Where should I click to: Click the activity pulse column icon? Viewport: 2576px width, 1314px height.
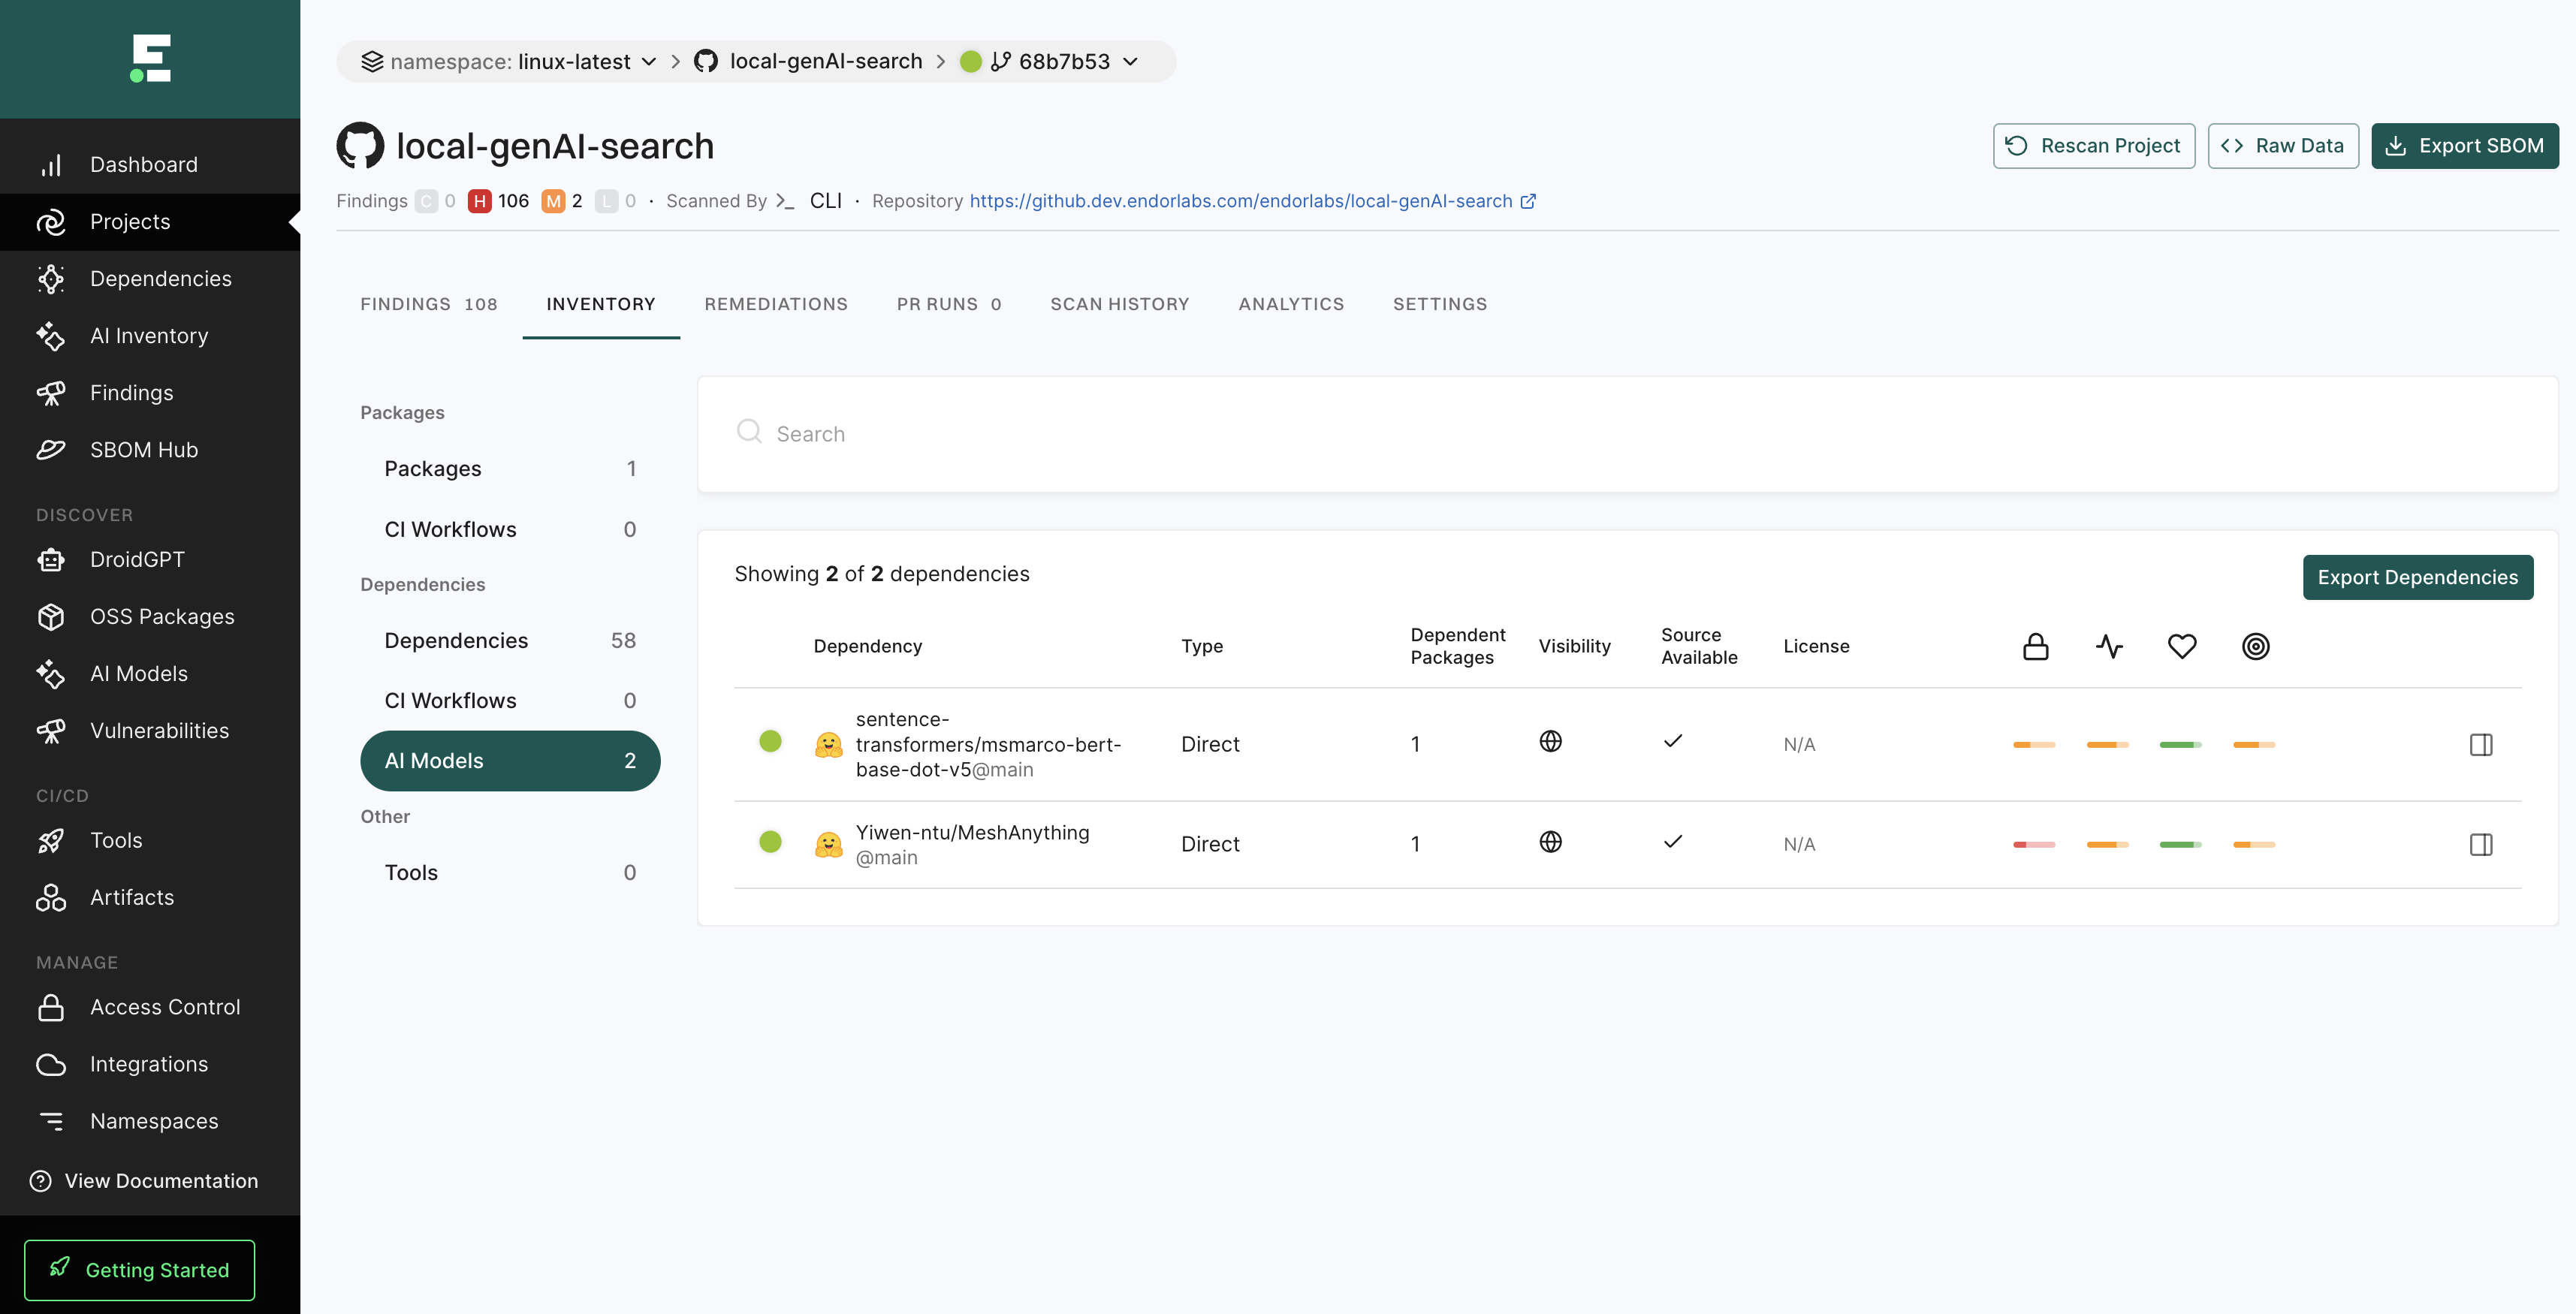pyautogui.click(x=2108, y=646)
